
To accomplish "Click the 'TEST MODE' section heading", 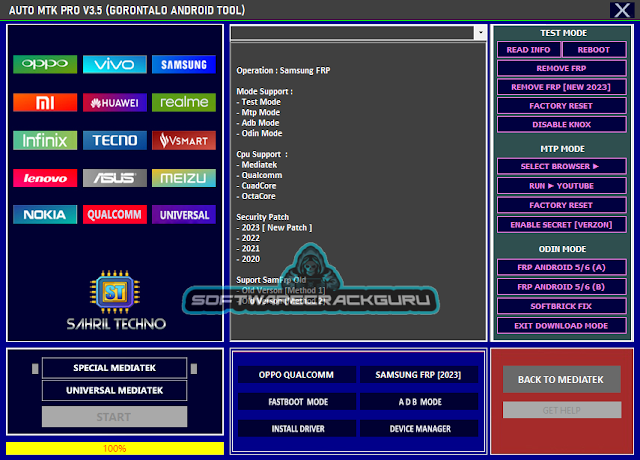I will coord(563,33).
